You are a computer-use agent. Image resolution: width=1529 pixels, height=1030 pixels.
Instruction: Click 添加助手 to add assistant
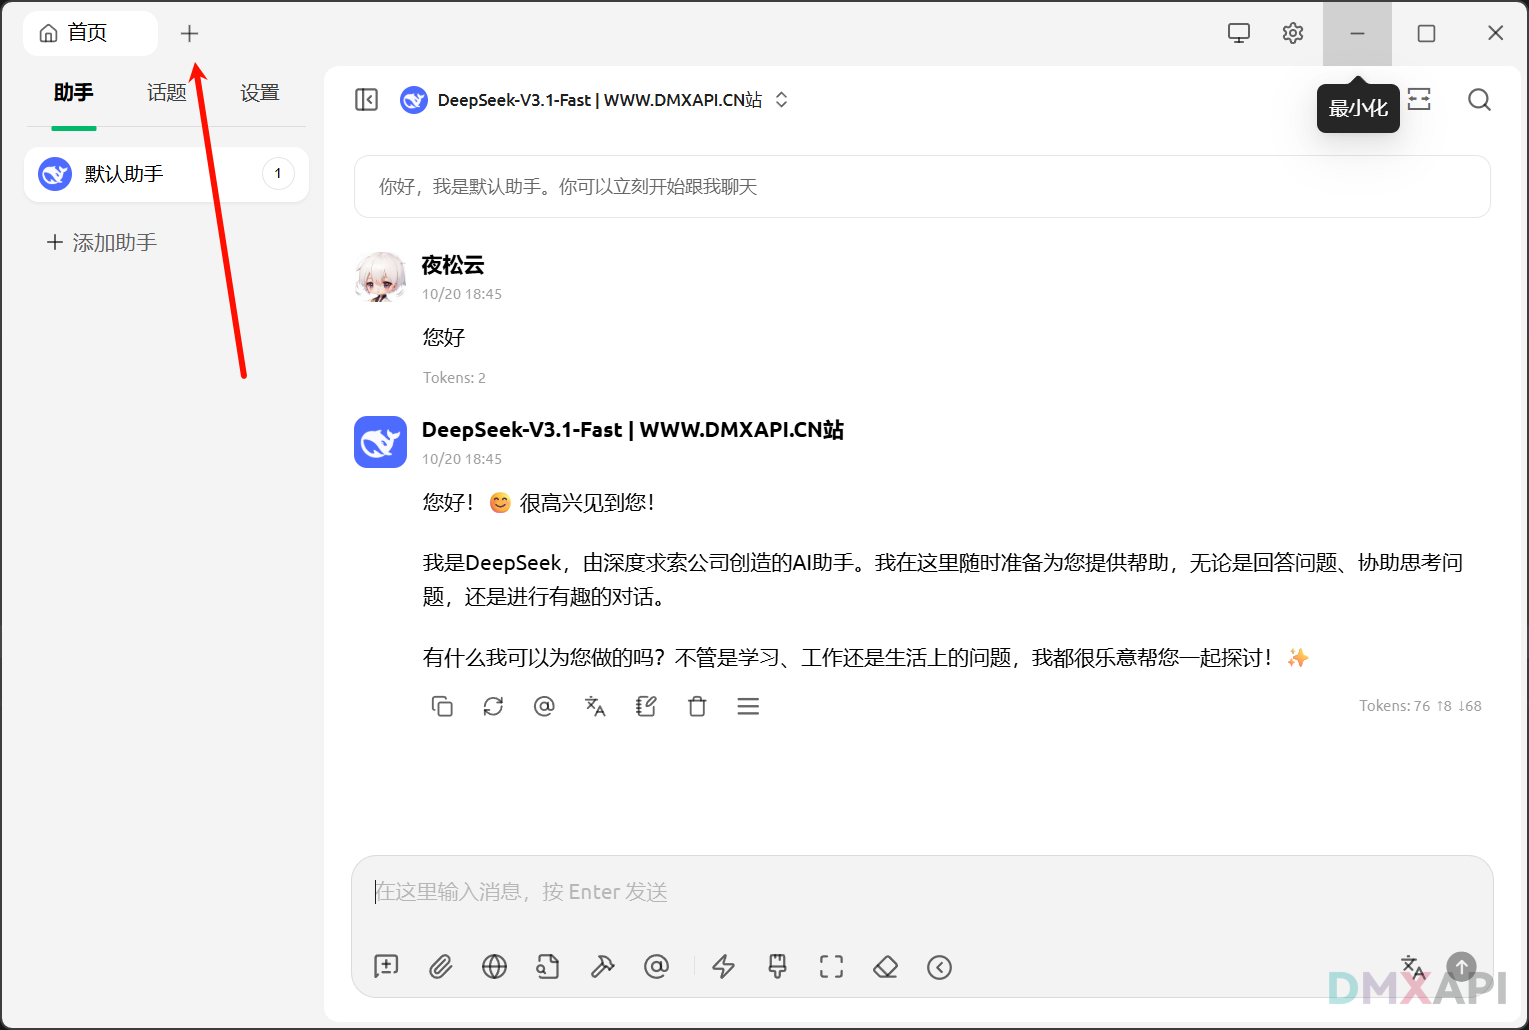pyautogui.click(x=103, y=243)
